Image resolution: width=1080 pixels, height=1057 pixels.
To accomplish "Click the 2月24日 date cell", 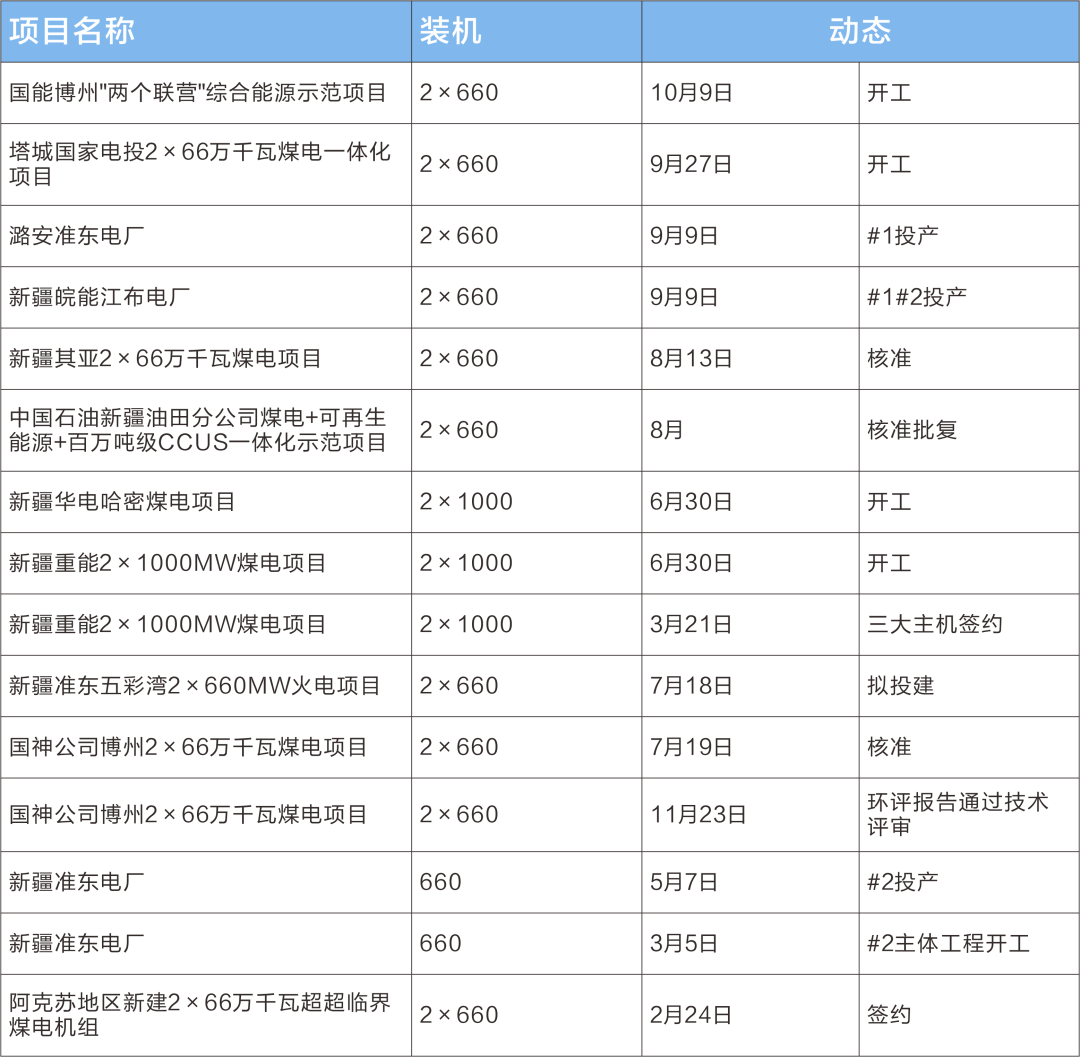I will [x=751, y=1015].
